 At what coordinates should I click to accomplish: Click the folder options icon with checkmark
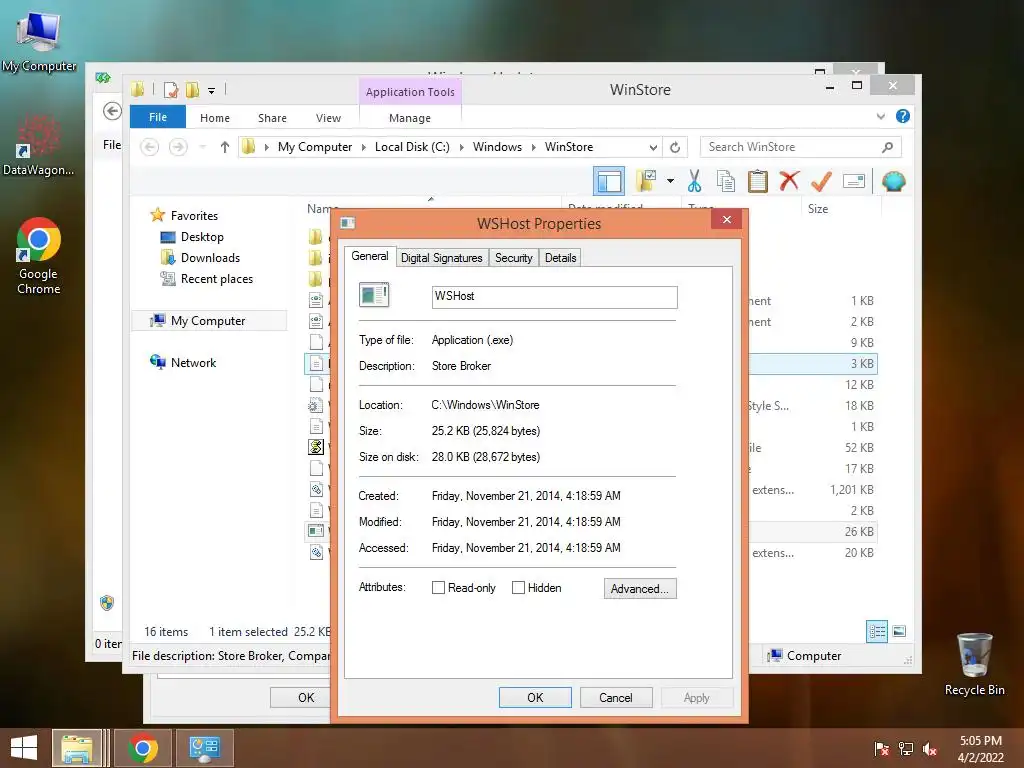pyautogui.click(x=646, y=181)
